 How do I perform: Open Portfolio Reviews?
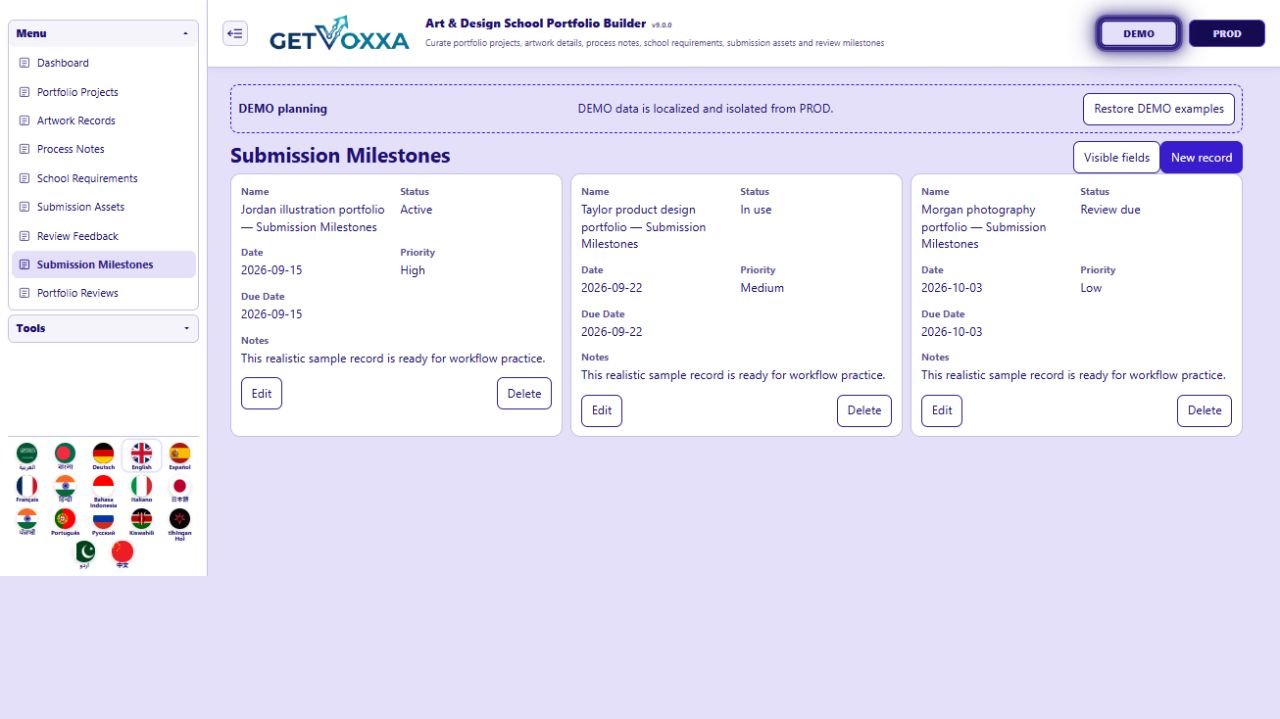click(103, 293)
